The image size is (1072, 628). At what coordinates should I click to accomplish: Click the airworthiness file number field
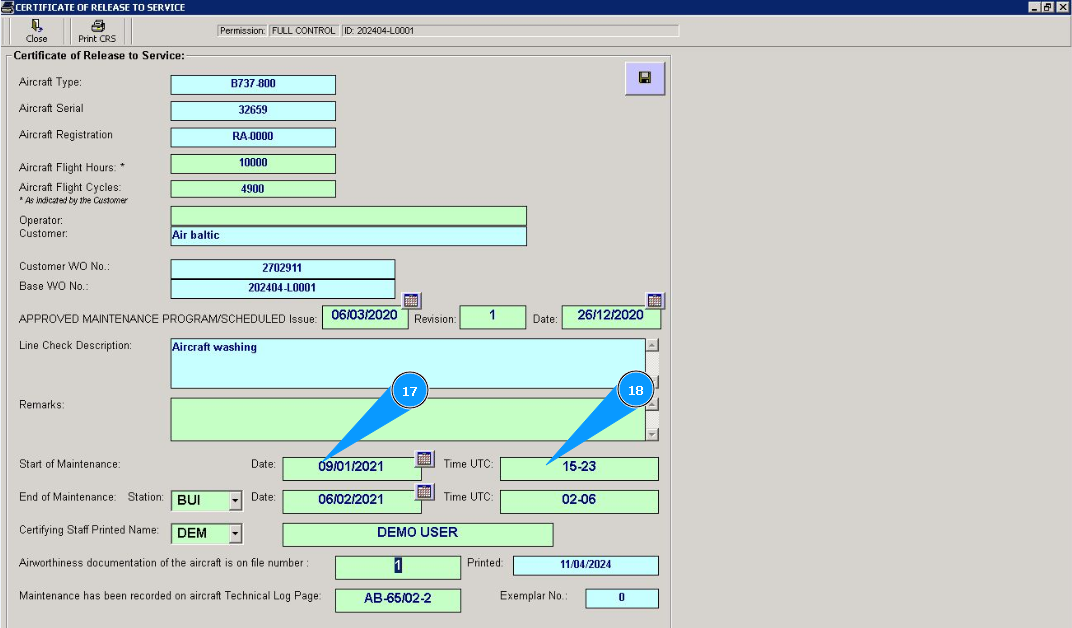tap(398, 566)
